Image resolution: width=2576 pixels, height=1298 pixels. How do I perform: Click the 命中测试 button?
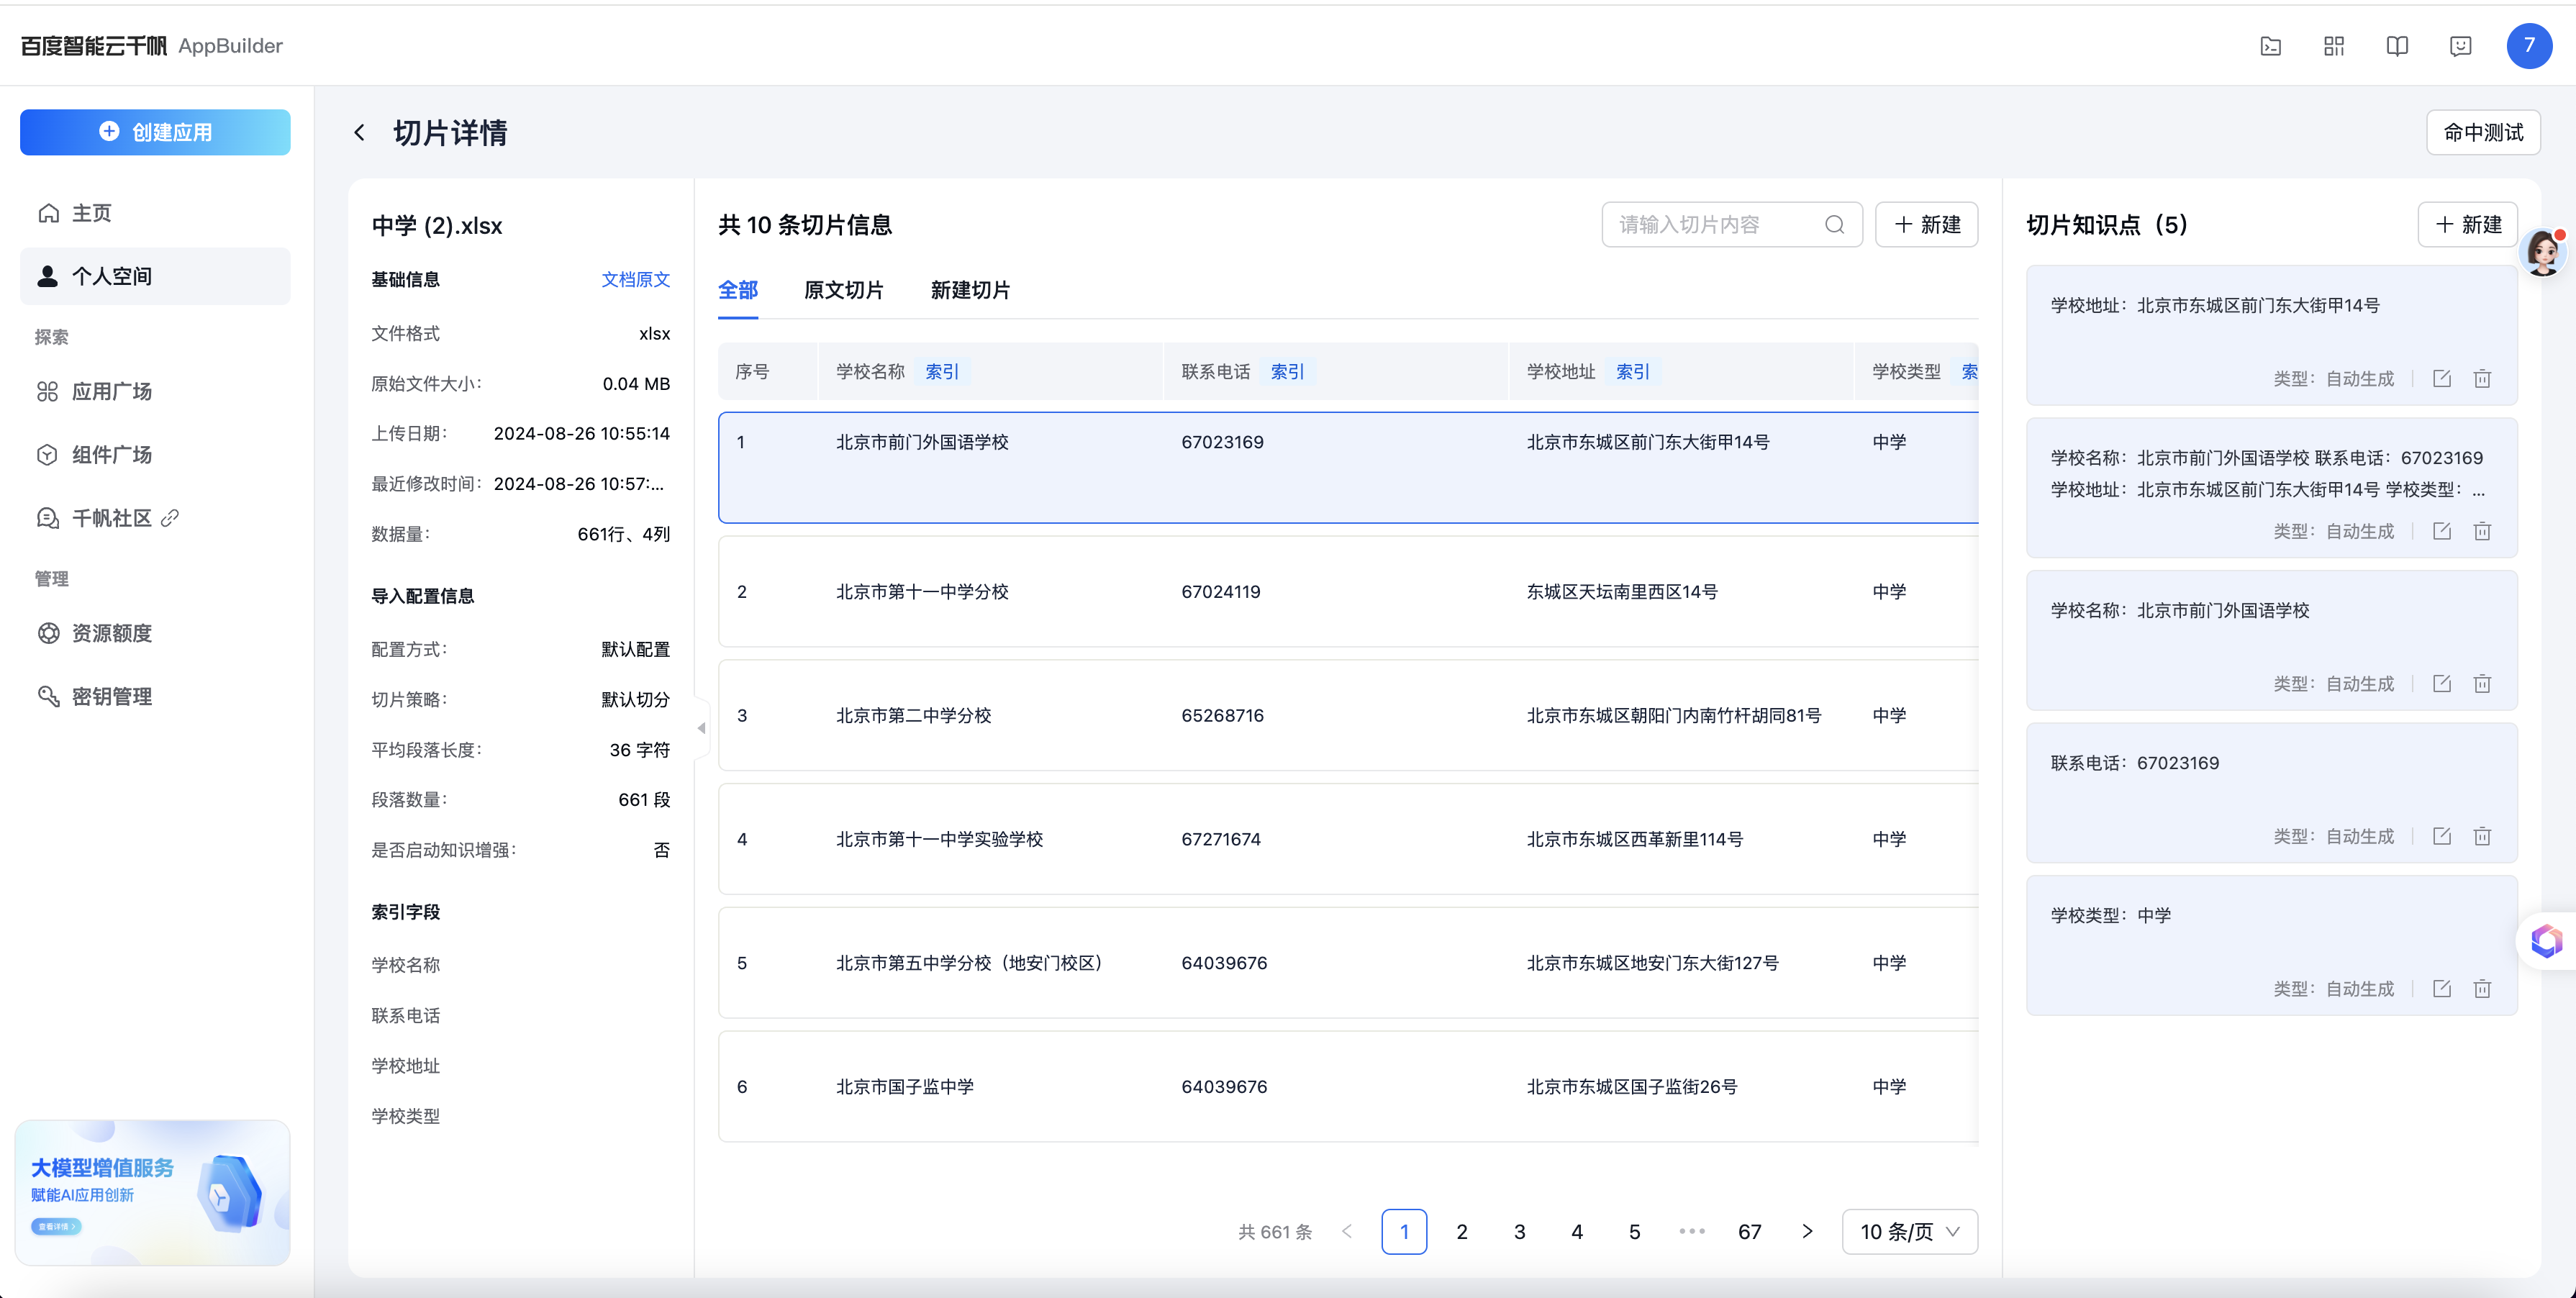coord(2483,132)
